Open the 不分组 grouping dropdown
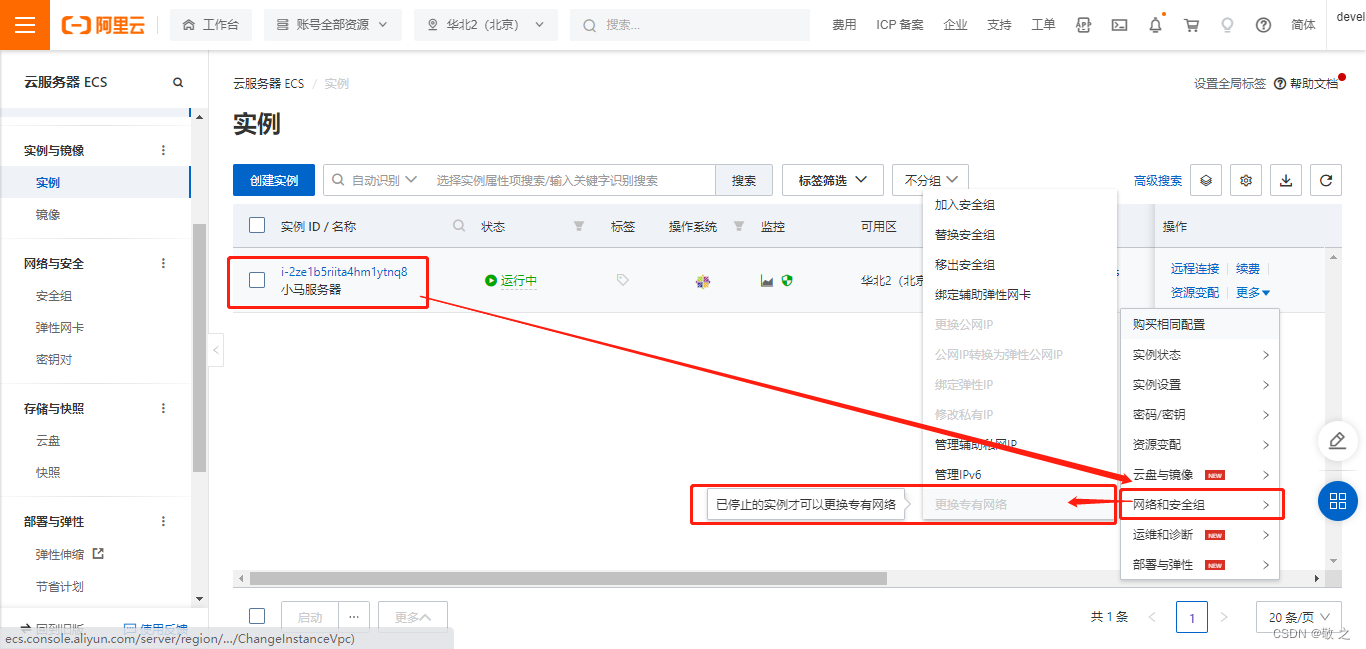This screenshot has width=1366, height=649. pyautogui.click(x=930, y=180)
